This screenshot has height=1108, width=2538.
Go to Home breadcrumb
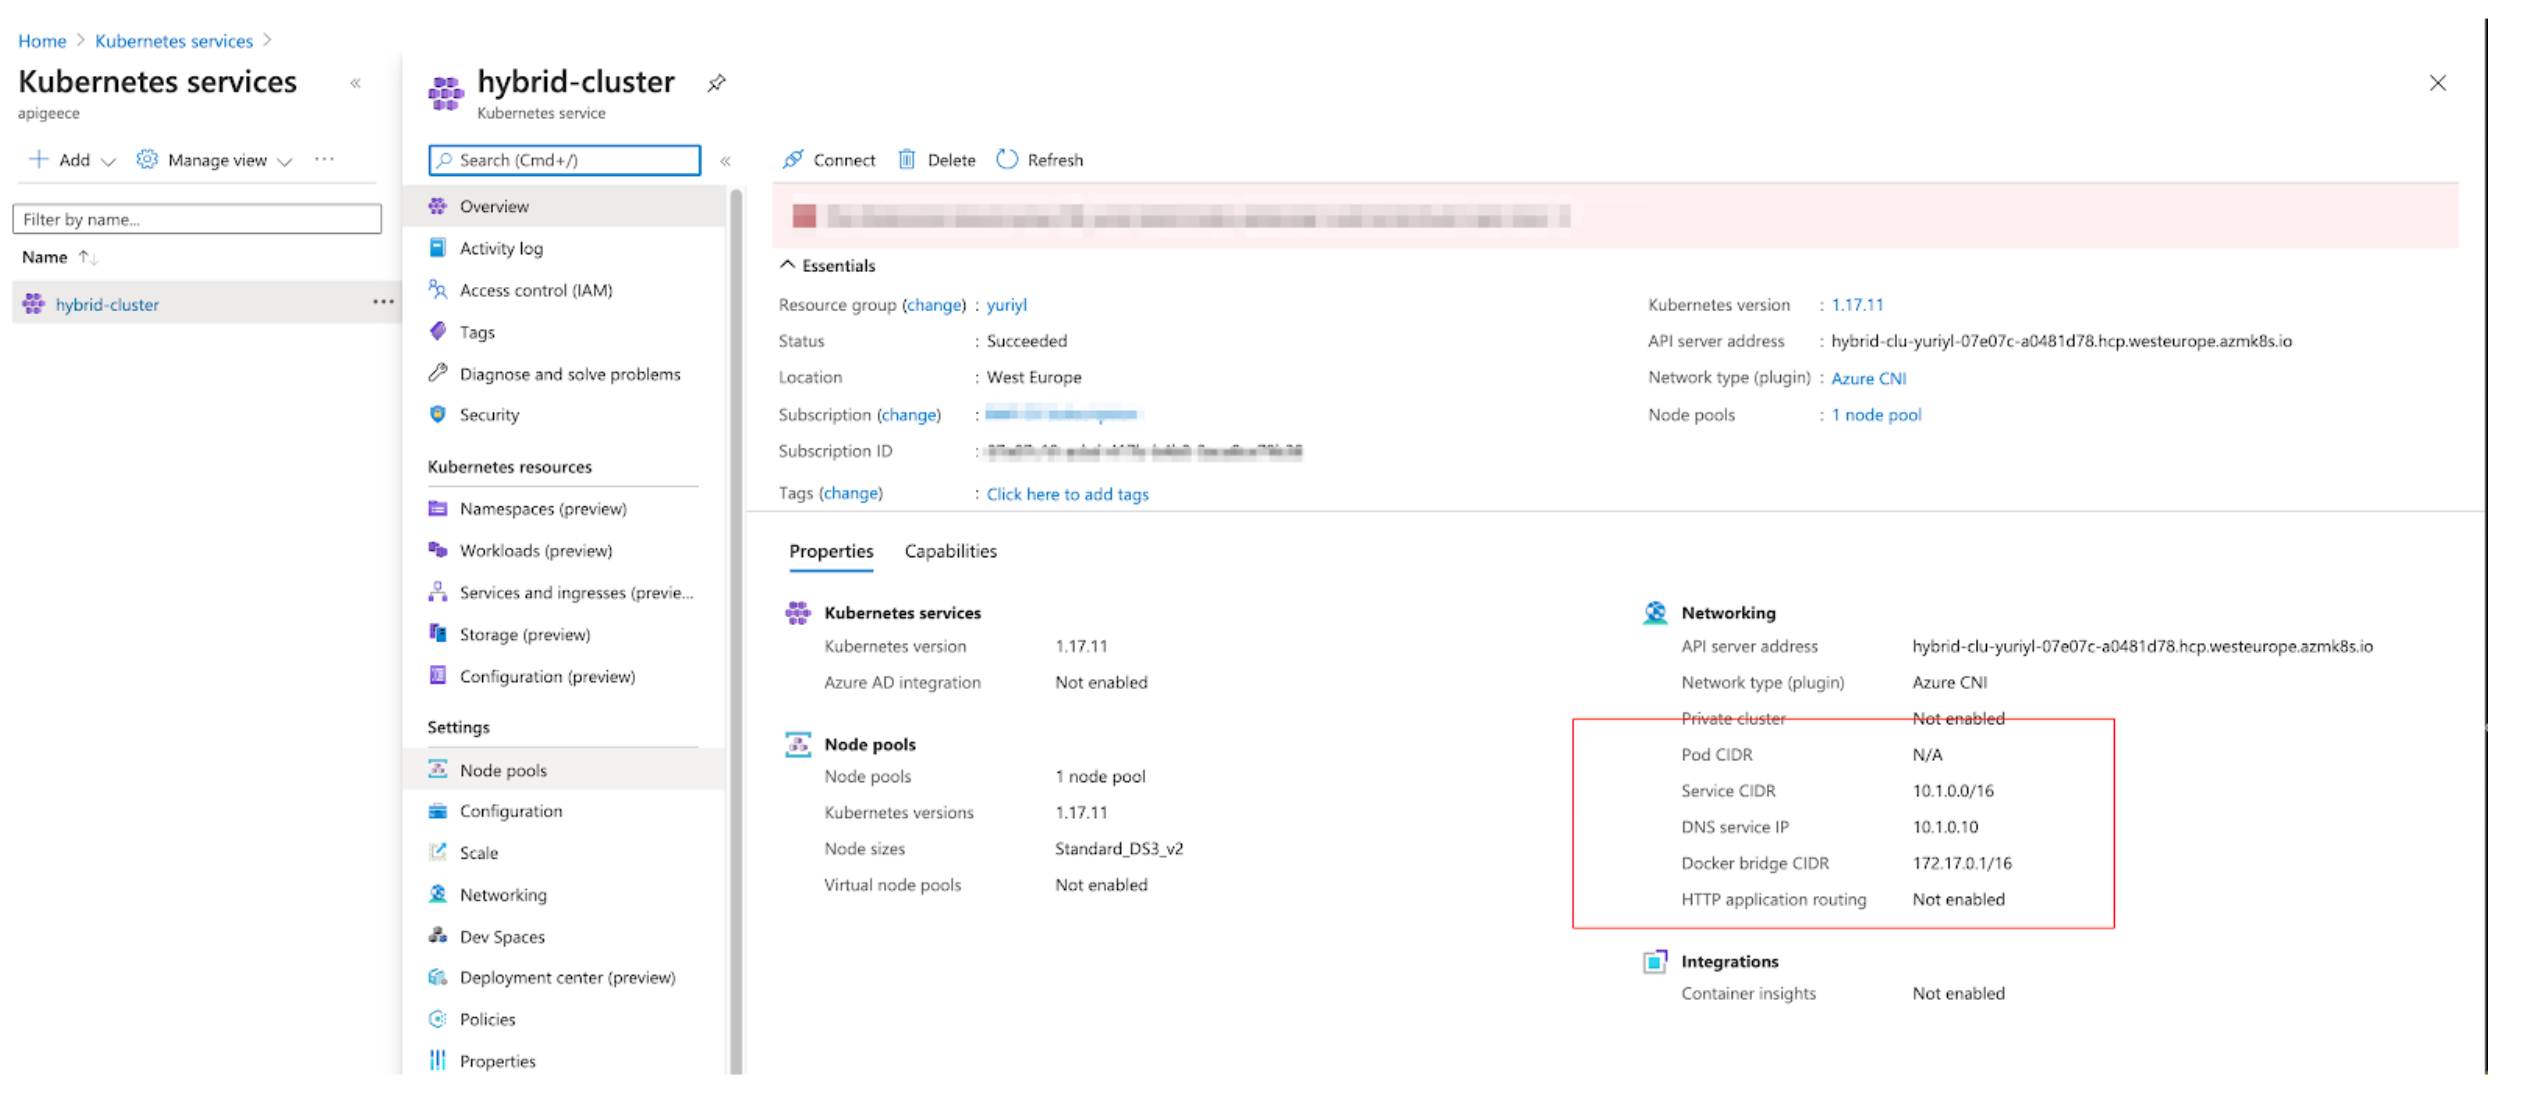point(42,41)
